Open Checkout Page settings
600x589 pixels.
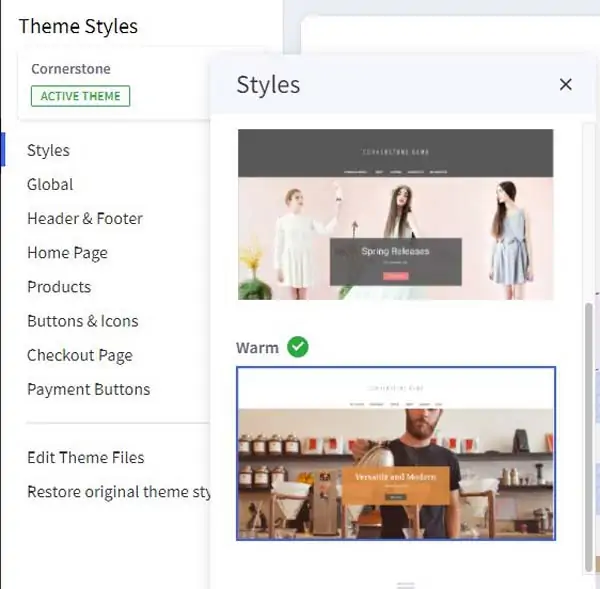click(80, 355)
